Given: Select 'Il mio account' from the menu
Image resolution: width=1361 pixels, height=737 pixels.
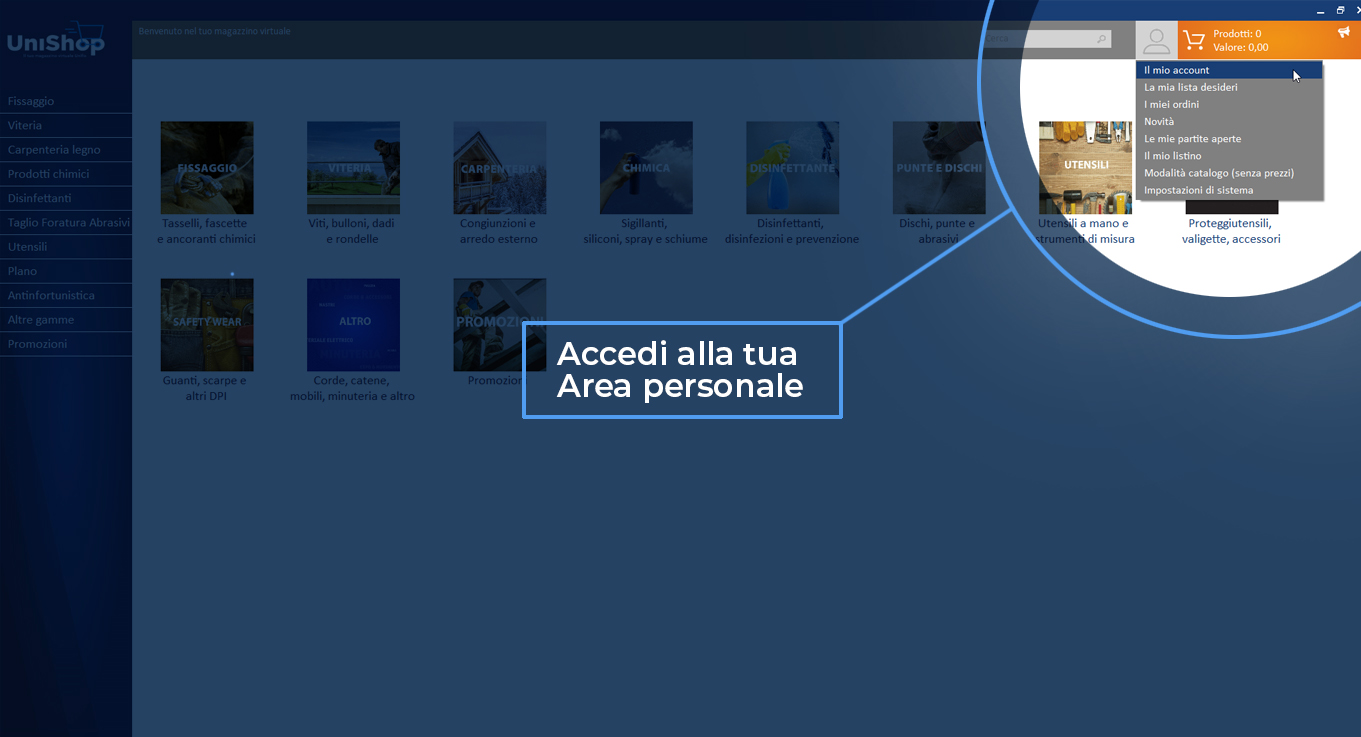Looking at the screenshot, I should (x=1229, y=70).
